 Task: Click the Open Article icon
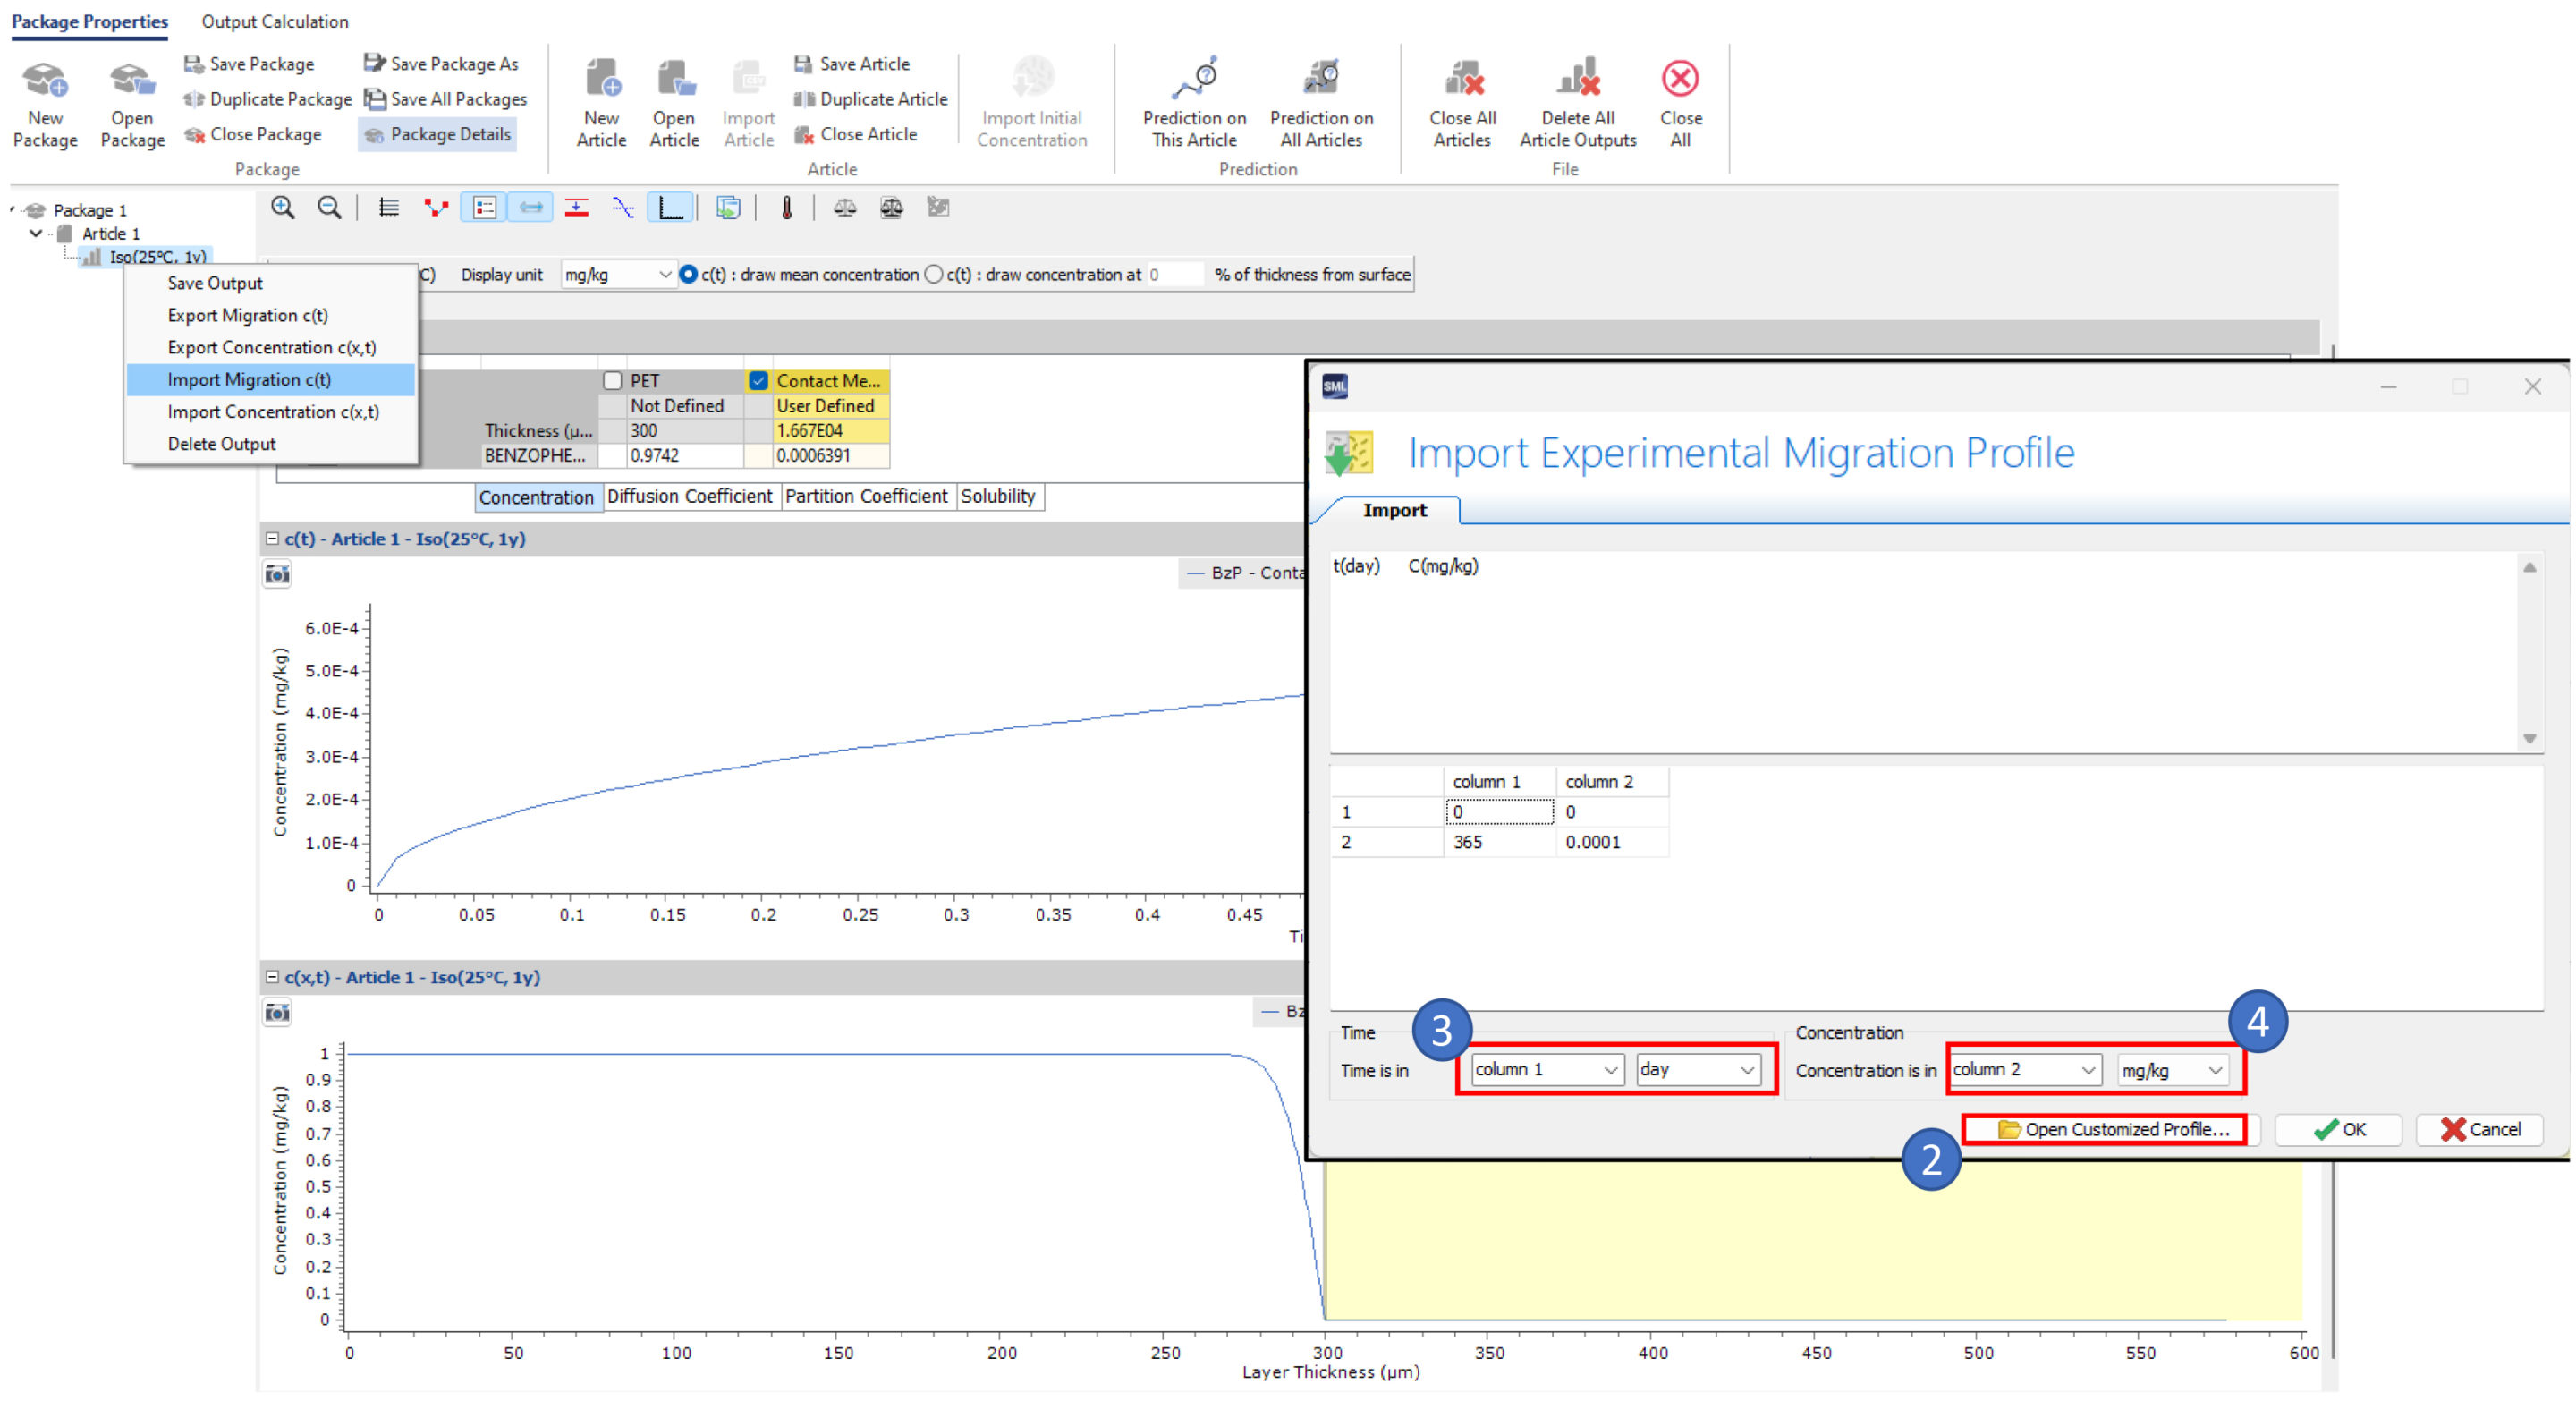click(x=674, y=80)
